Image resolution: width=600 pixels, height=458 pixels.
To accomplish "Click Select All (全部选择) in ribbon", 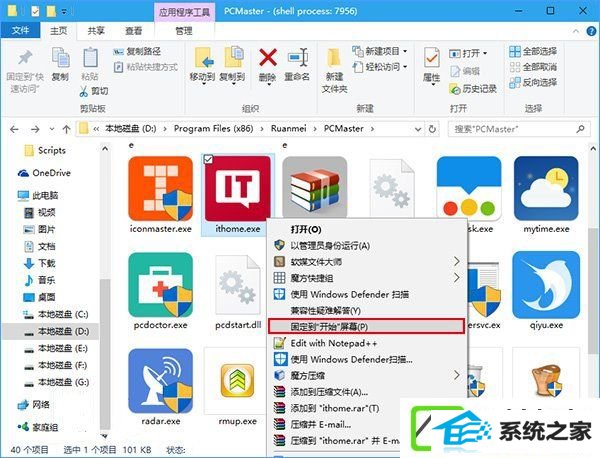I will [x=533, y=51].
